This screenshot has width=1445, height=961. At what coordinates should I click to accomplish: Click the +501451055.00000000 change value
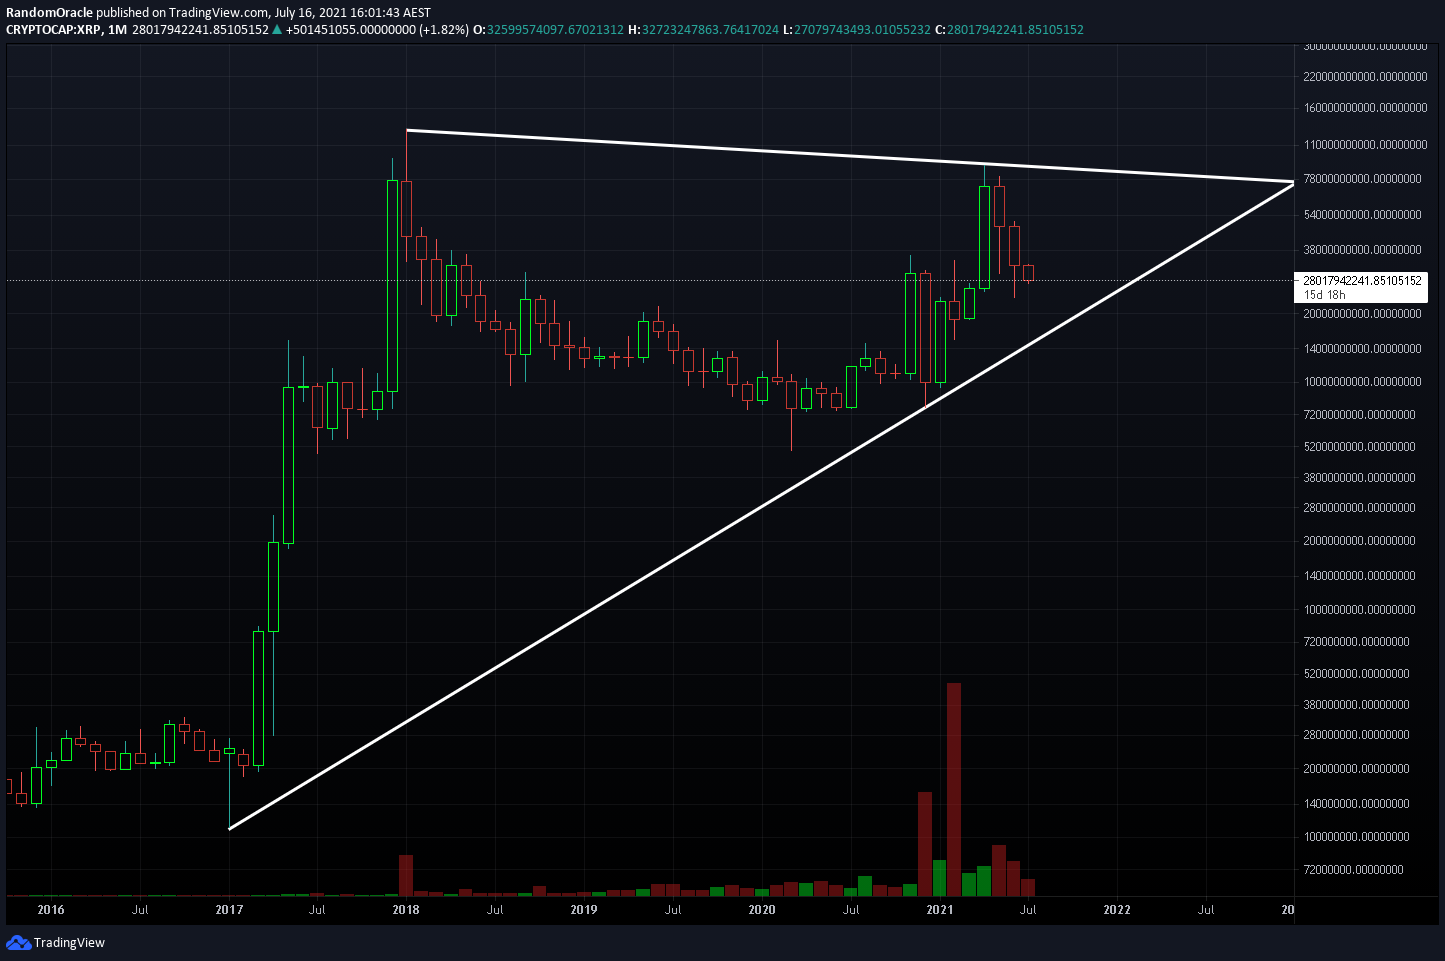[x=350, y=29]
